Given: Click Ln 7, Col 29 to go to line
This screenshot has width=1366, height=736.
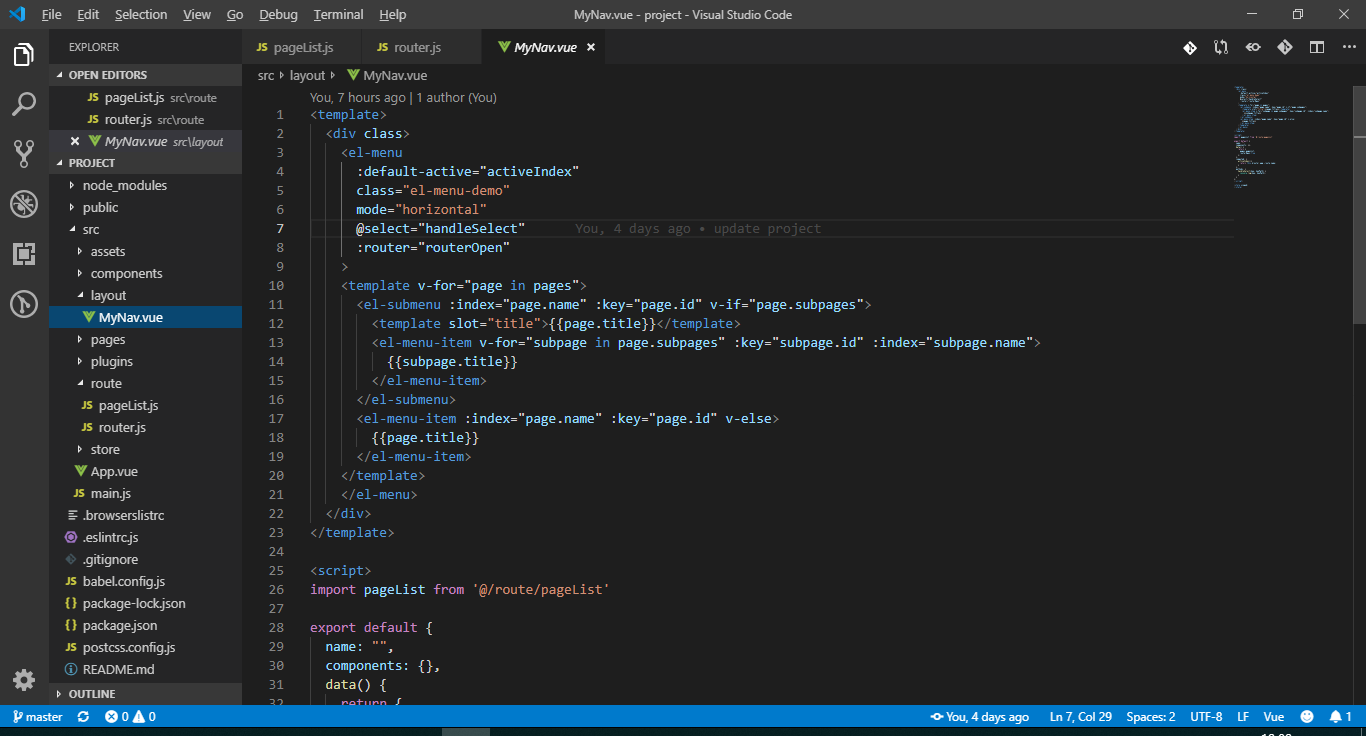Looking at the screenshot, I should pyautogui.click(x=1081, y=717).
